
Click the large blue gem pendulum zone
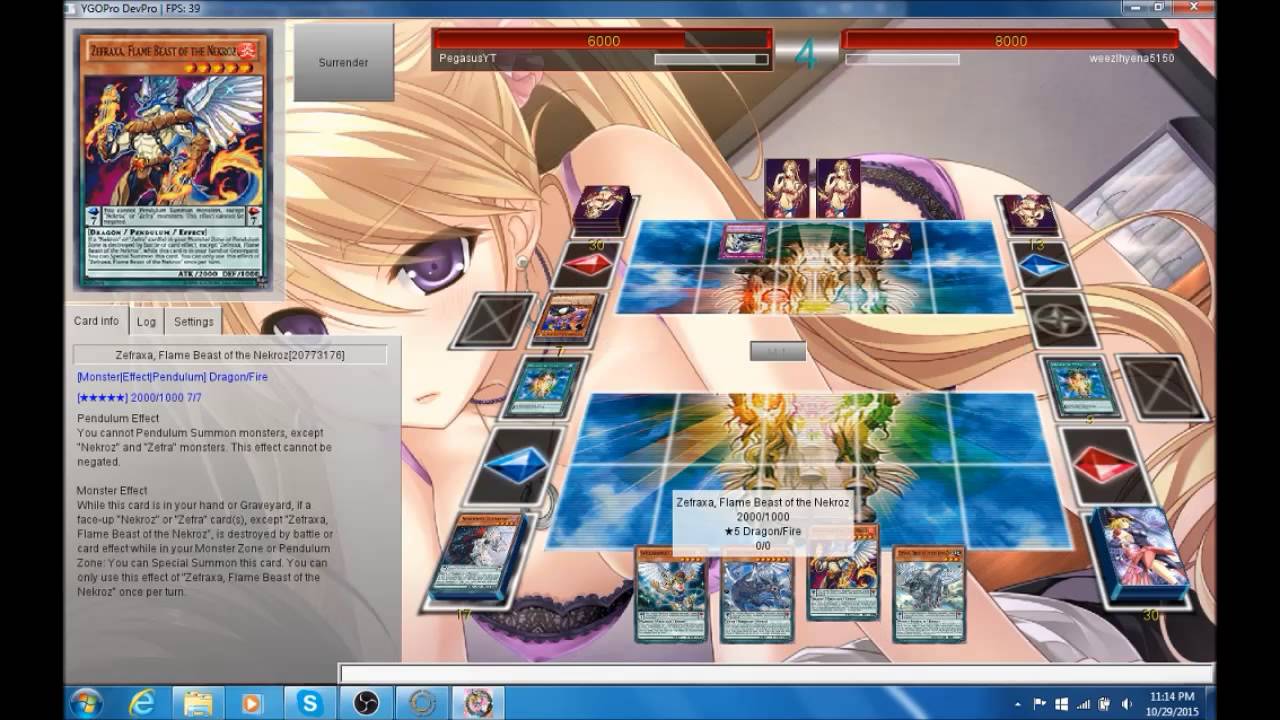tap(515, 466)
